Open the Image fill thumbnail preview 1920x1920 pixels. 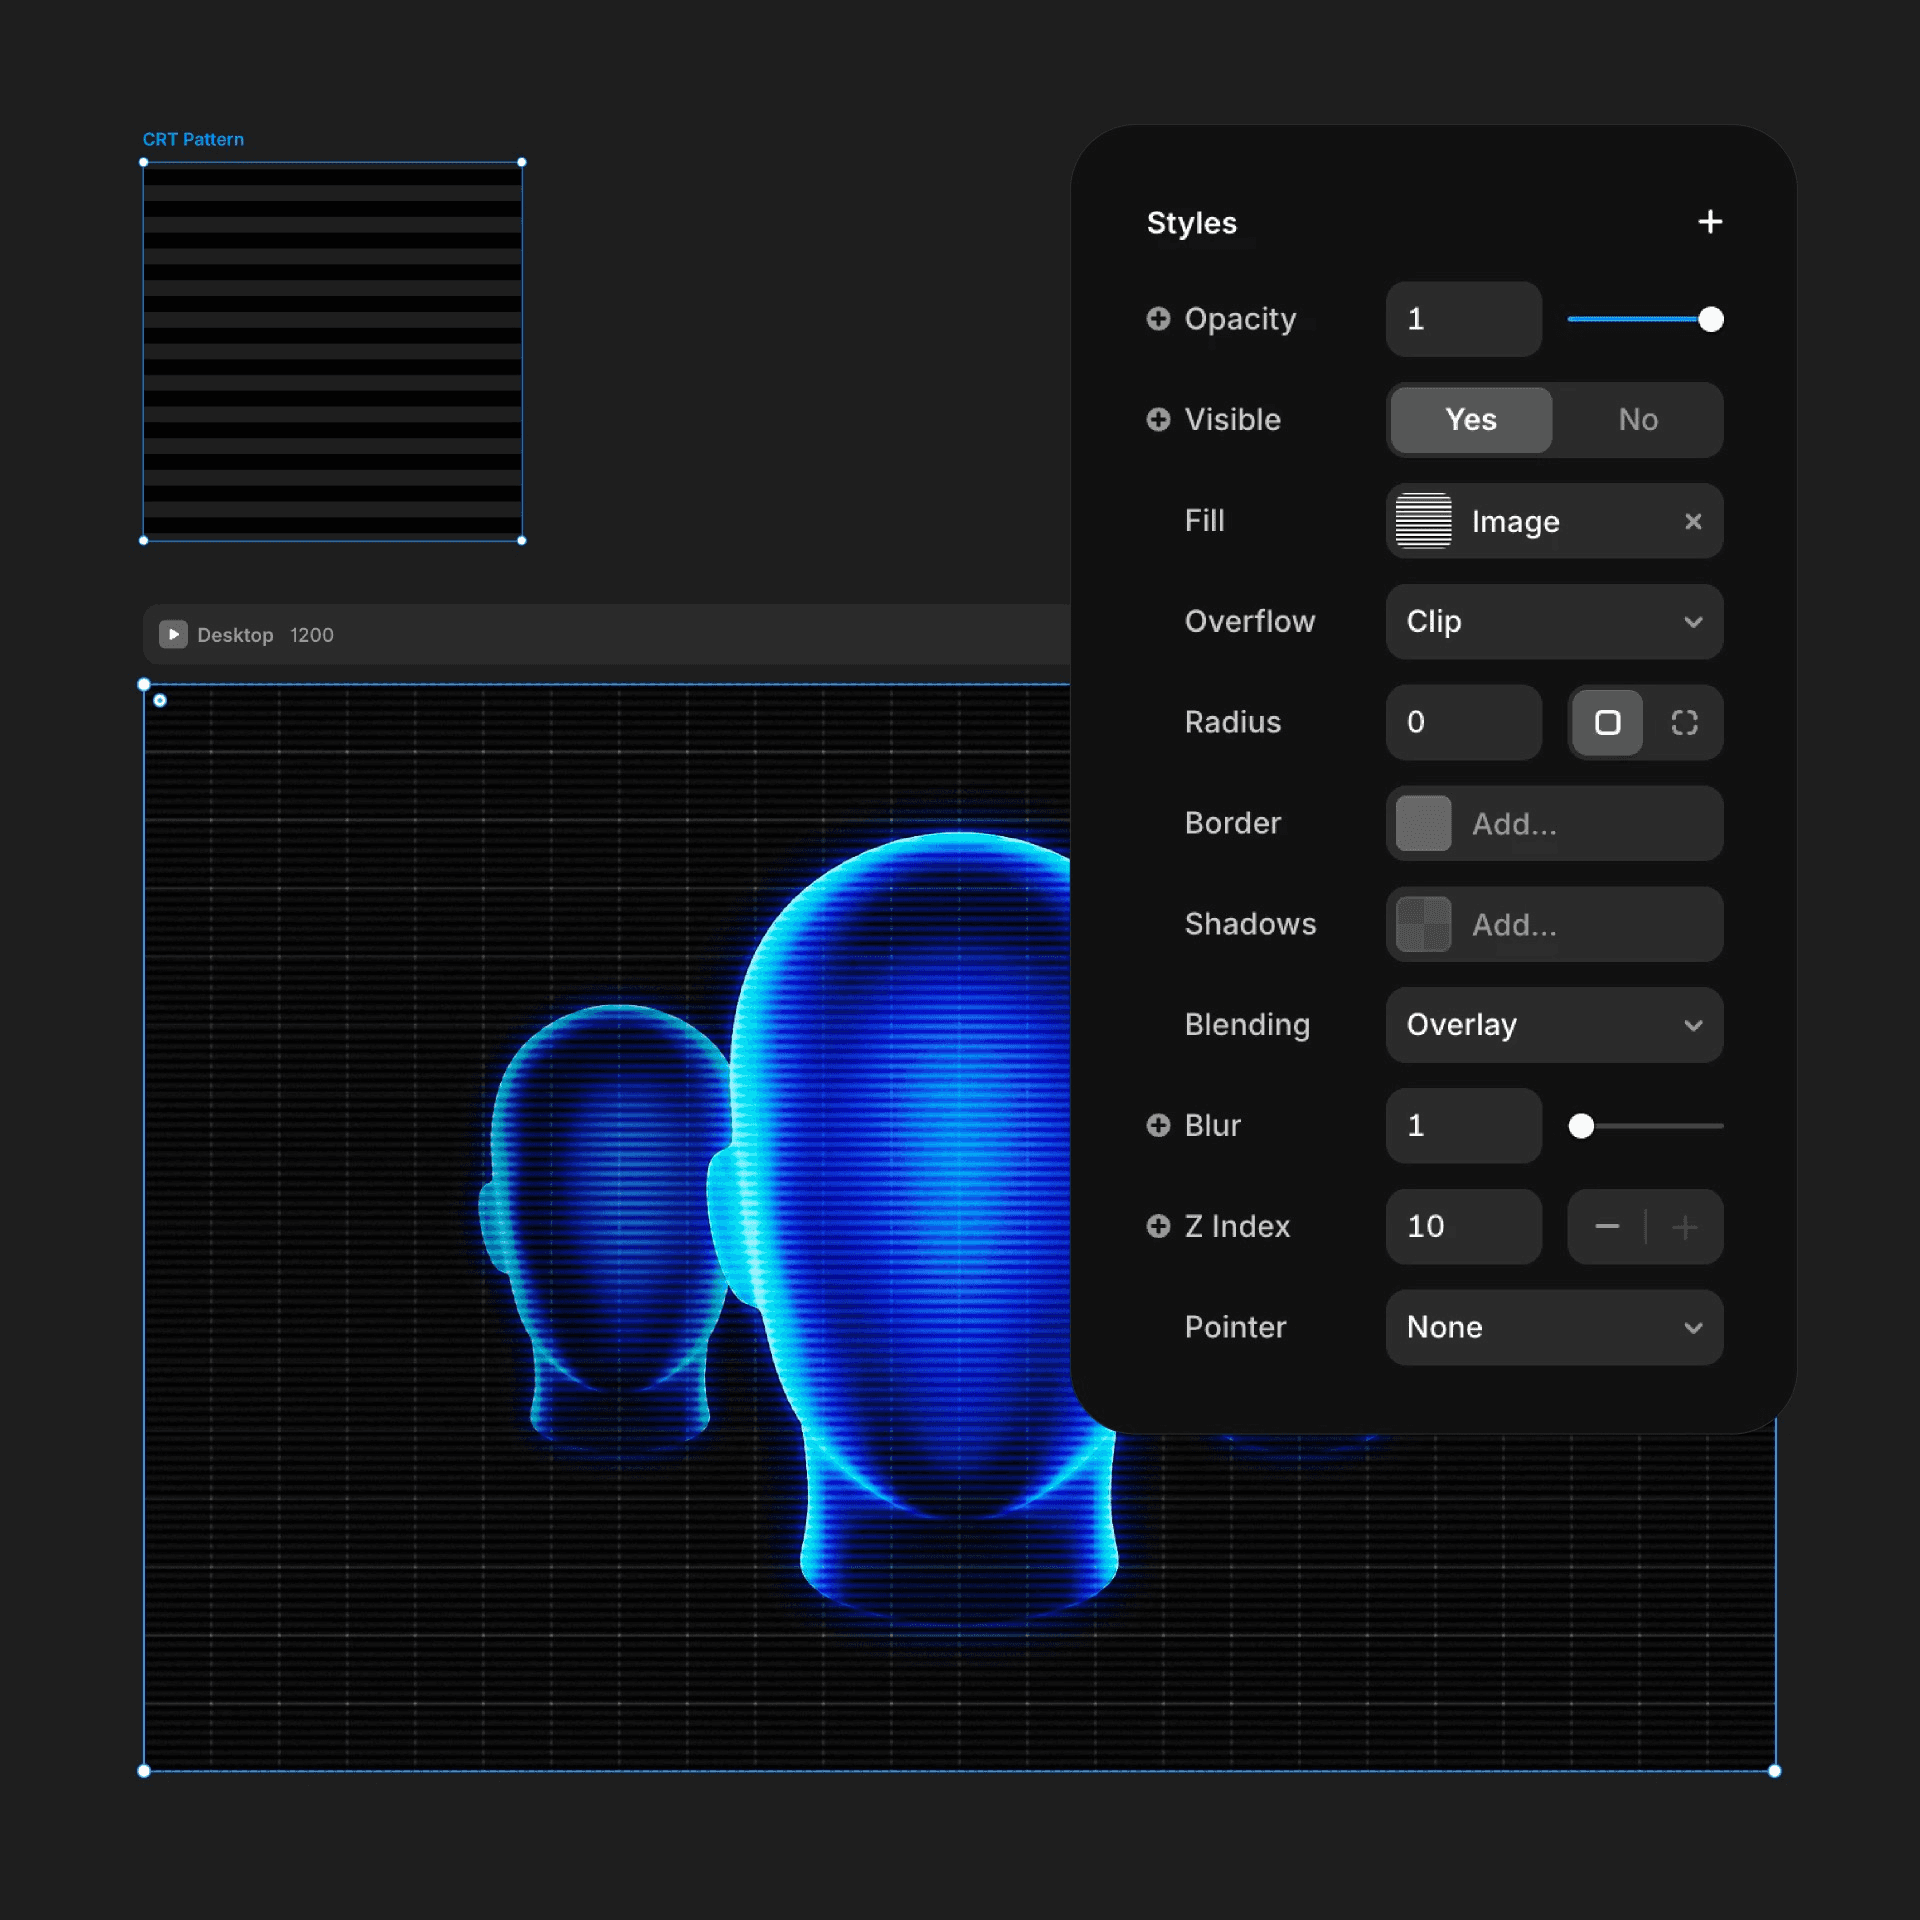1423,521
